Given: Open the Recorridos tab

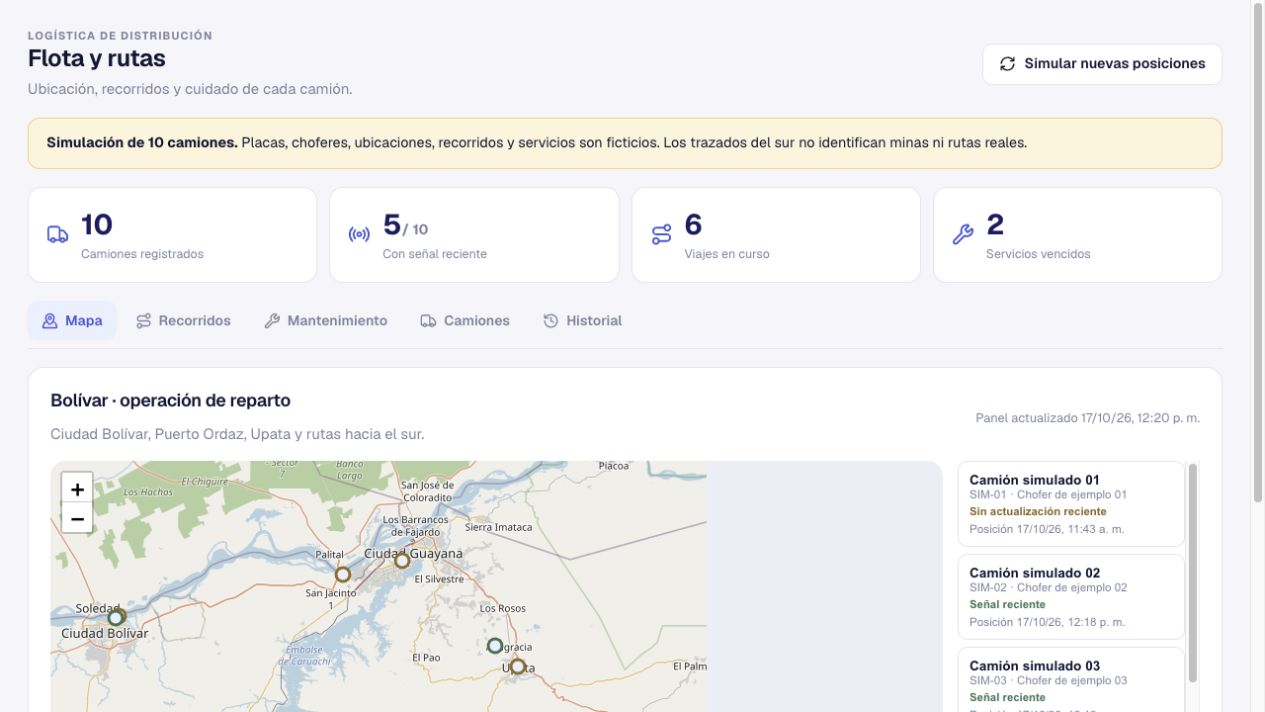Looking at the screenshot, I should pyautogui.click(x=184, y=321).
